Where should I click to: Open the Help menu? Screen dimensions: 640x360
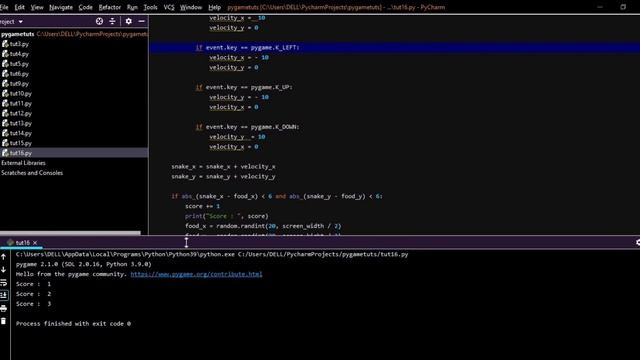coord(214,7)
